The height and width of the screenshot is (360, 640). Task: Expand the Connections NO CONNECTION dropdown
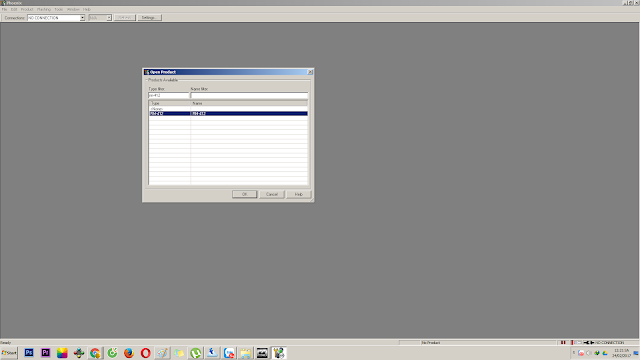82,18
